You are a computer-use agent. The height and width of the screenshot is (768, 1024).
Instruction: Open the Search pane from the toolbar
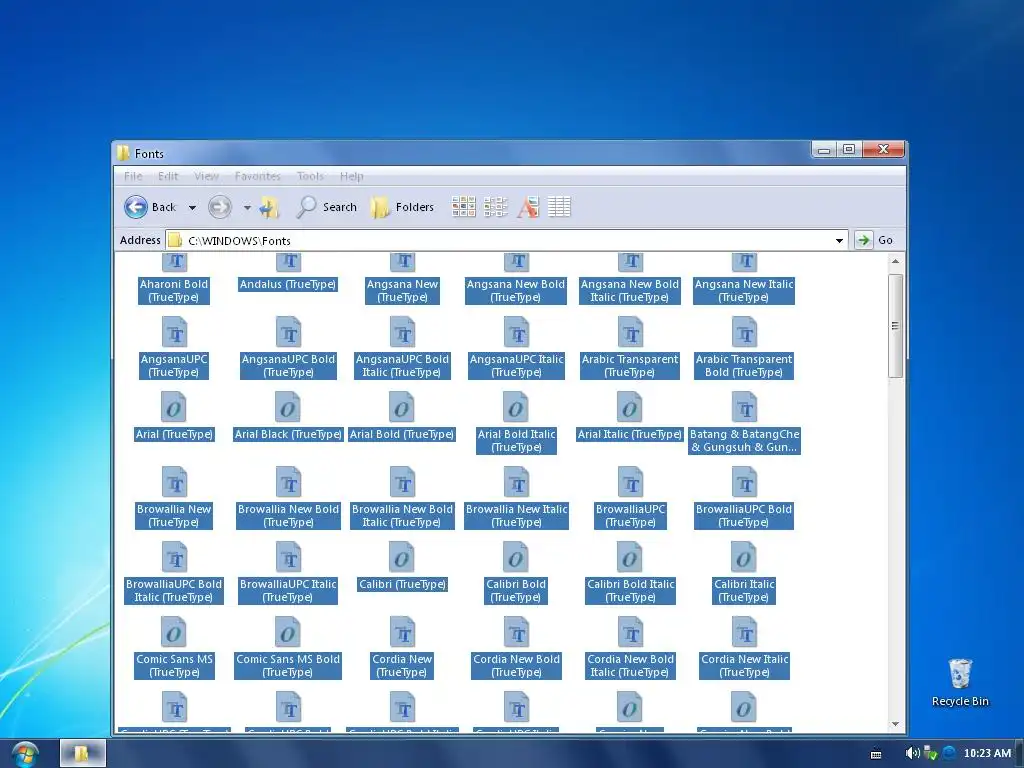coord(327,207)
